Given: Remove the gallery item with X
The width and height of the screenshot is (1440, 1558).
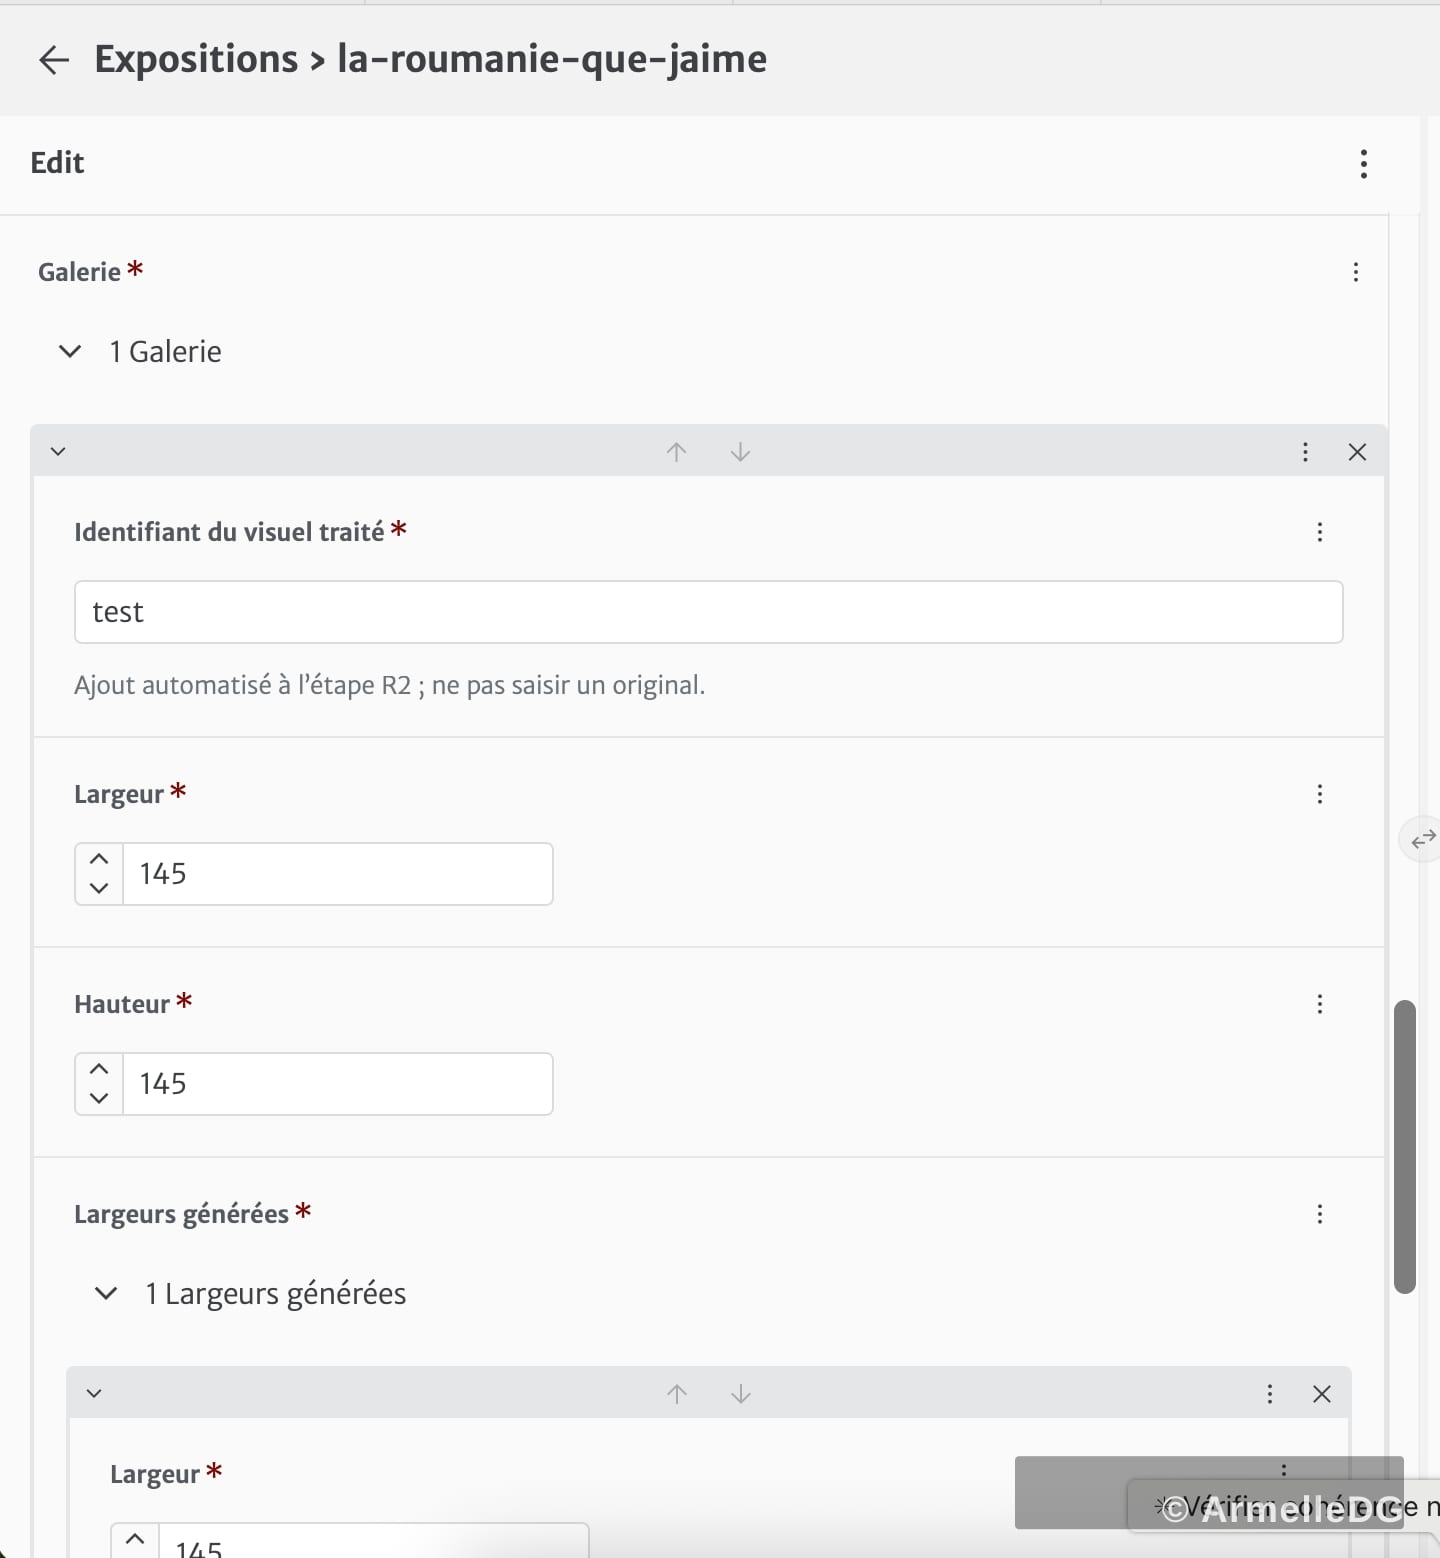Looking at the screenshot, I should point(1357,452).
